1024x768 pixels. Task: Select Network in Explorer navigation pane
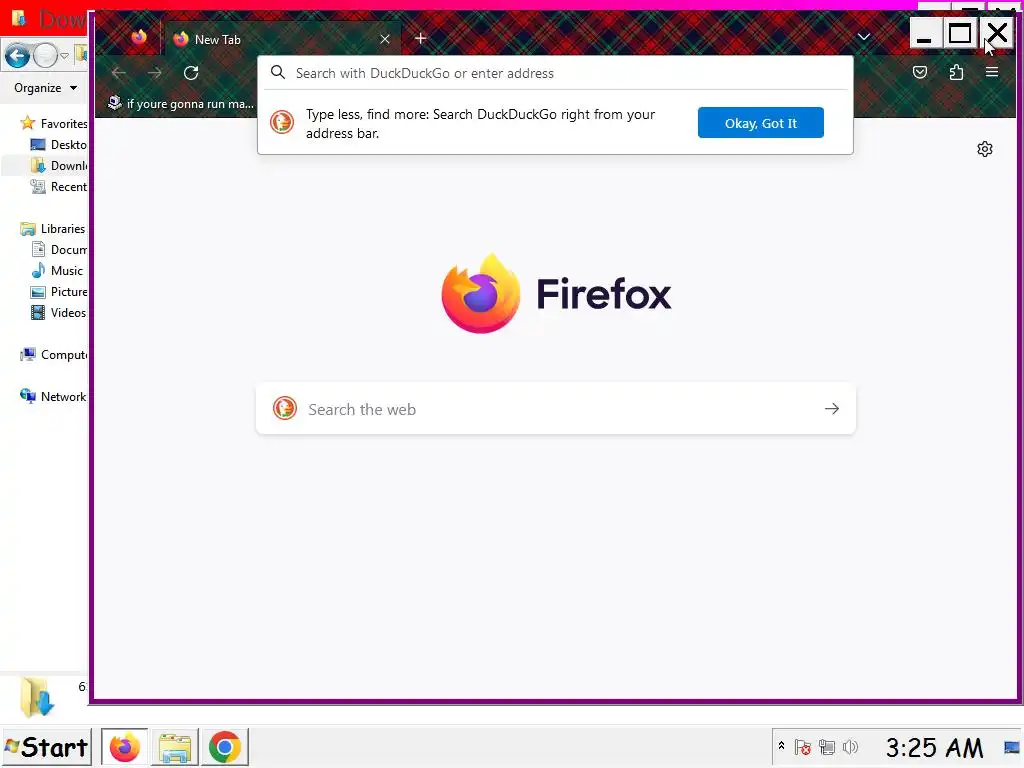coord(53,396)
